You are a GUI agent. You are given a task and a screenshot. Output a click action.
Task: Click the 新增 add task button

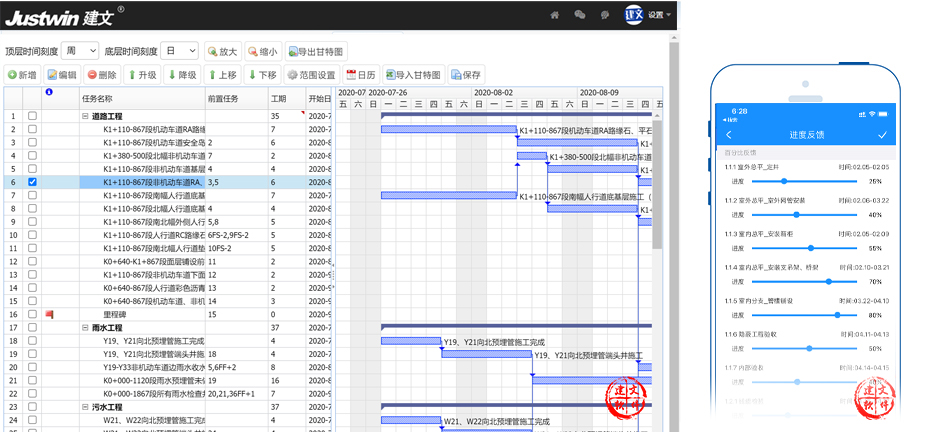coord(22,75)
